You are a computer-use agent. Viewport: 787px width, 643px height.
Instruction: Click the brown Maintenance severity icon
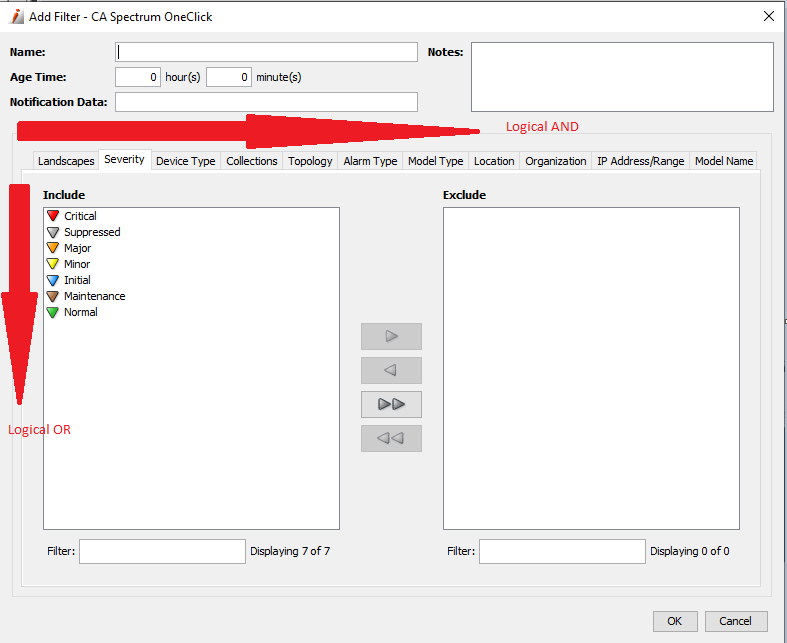pos(53,296)
